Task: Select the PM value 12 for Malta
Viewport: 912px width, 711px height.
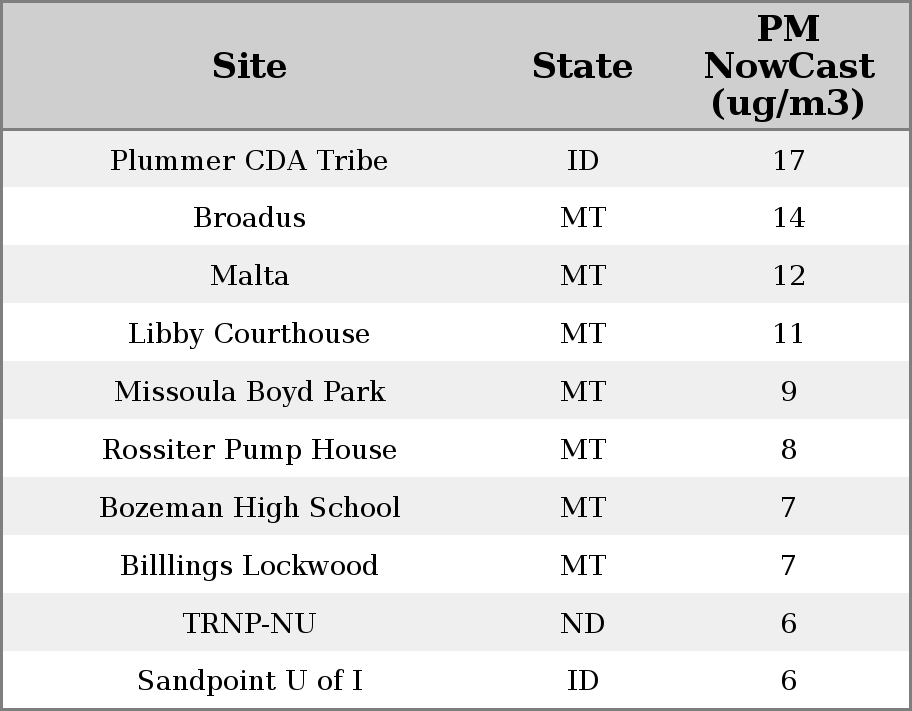Action: coord(788,276)
